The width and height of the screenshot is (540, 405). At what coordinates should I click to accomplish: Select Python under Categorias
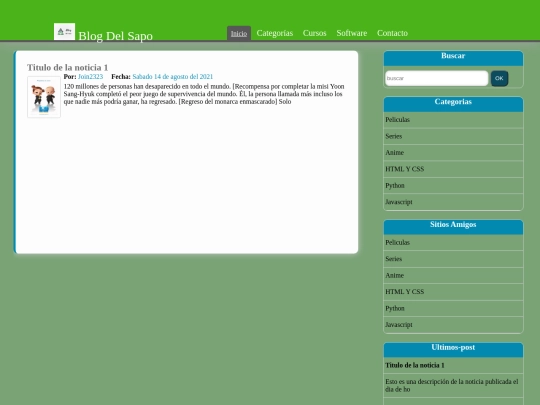tap(453, 186)
